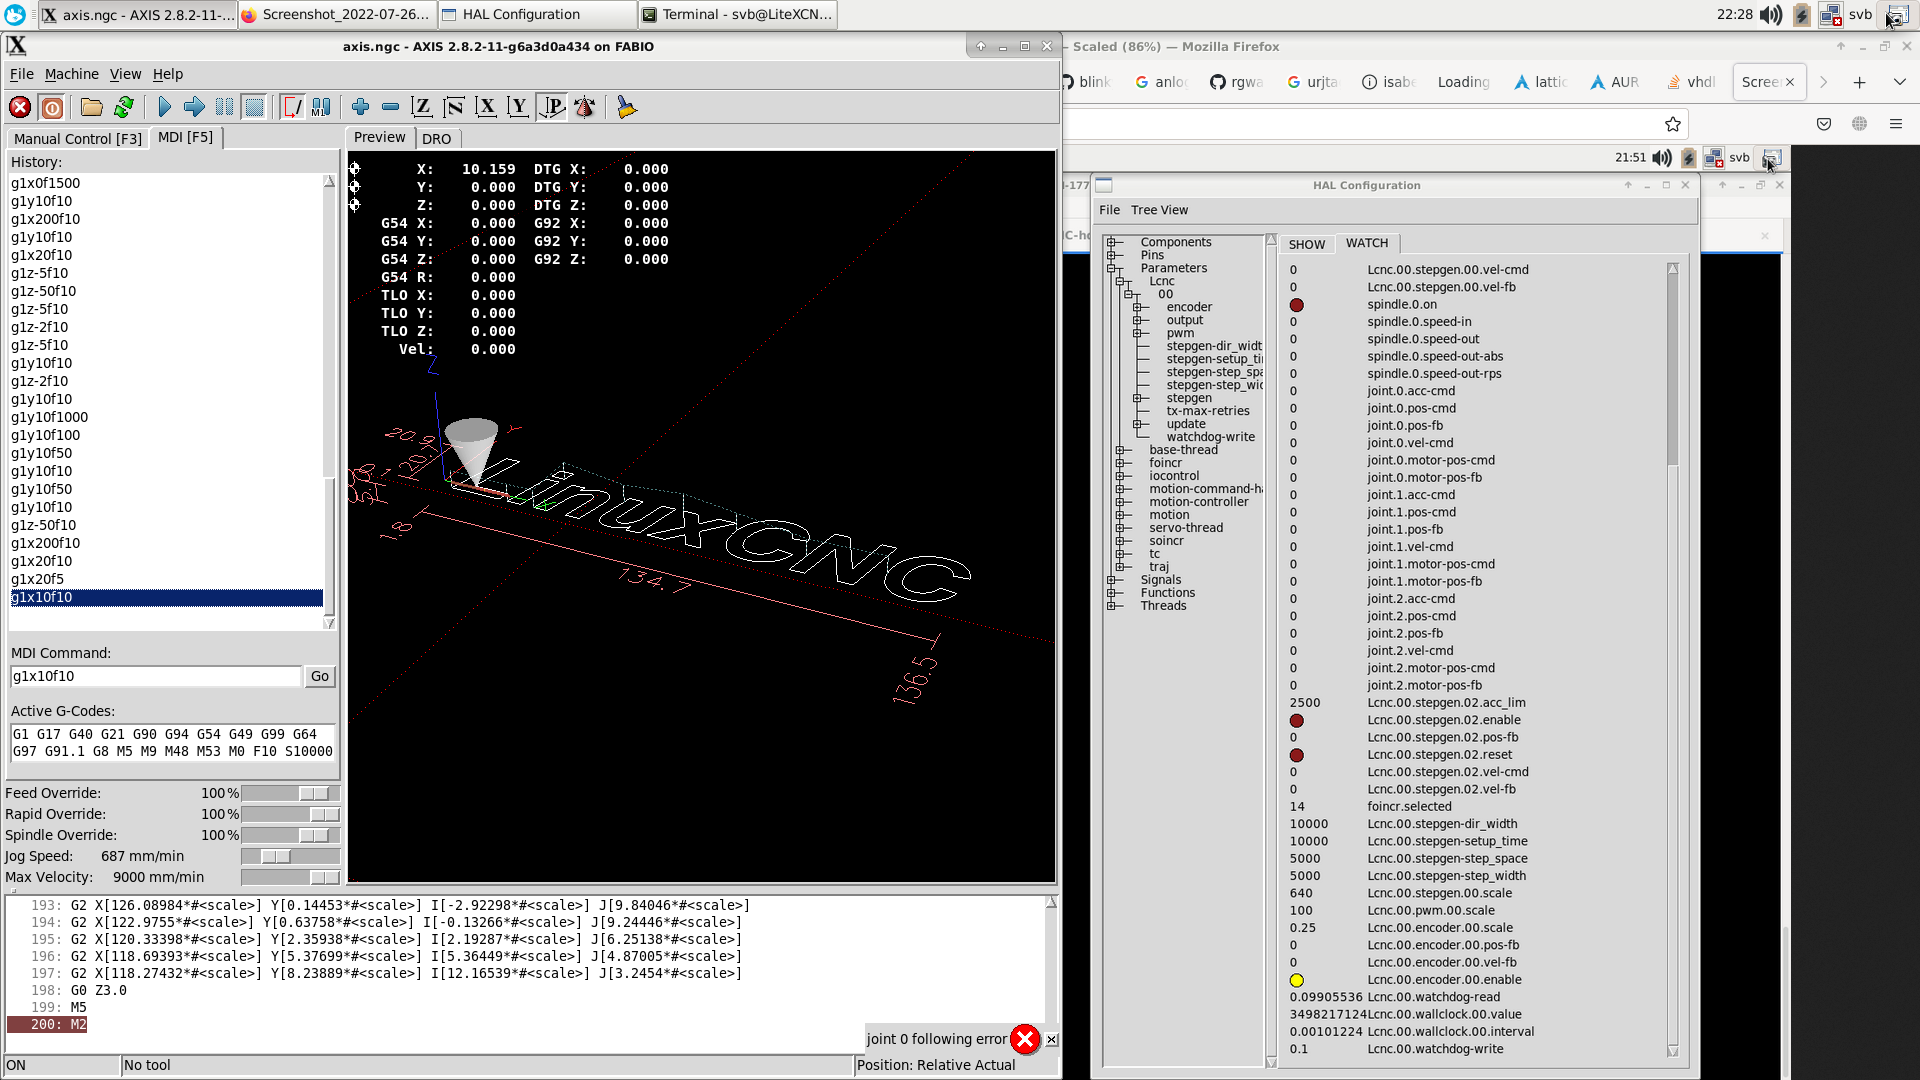Clear live plot with broom icon
1920x1080 pixels.
coord(626,107)
